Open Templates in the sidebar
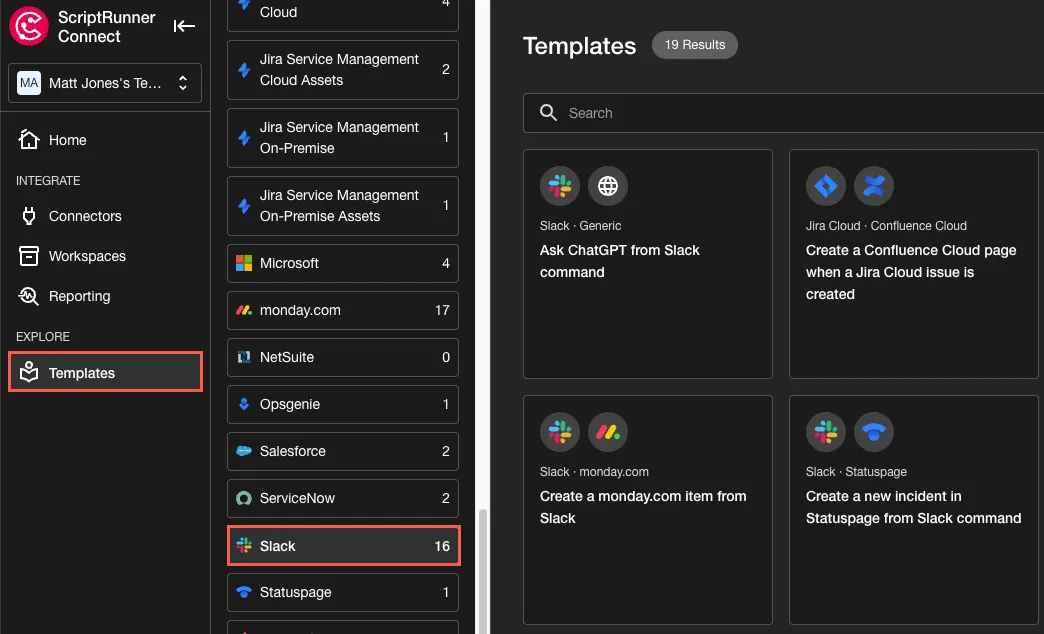This screenshot has height=634, width=1044. point(105,372)
